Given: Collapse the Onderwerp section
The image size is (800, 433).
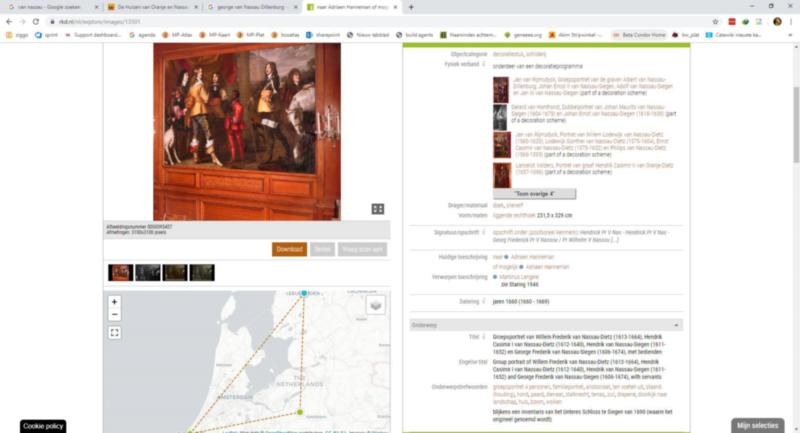Looking at the screenshot, I should [677, 325].
